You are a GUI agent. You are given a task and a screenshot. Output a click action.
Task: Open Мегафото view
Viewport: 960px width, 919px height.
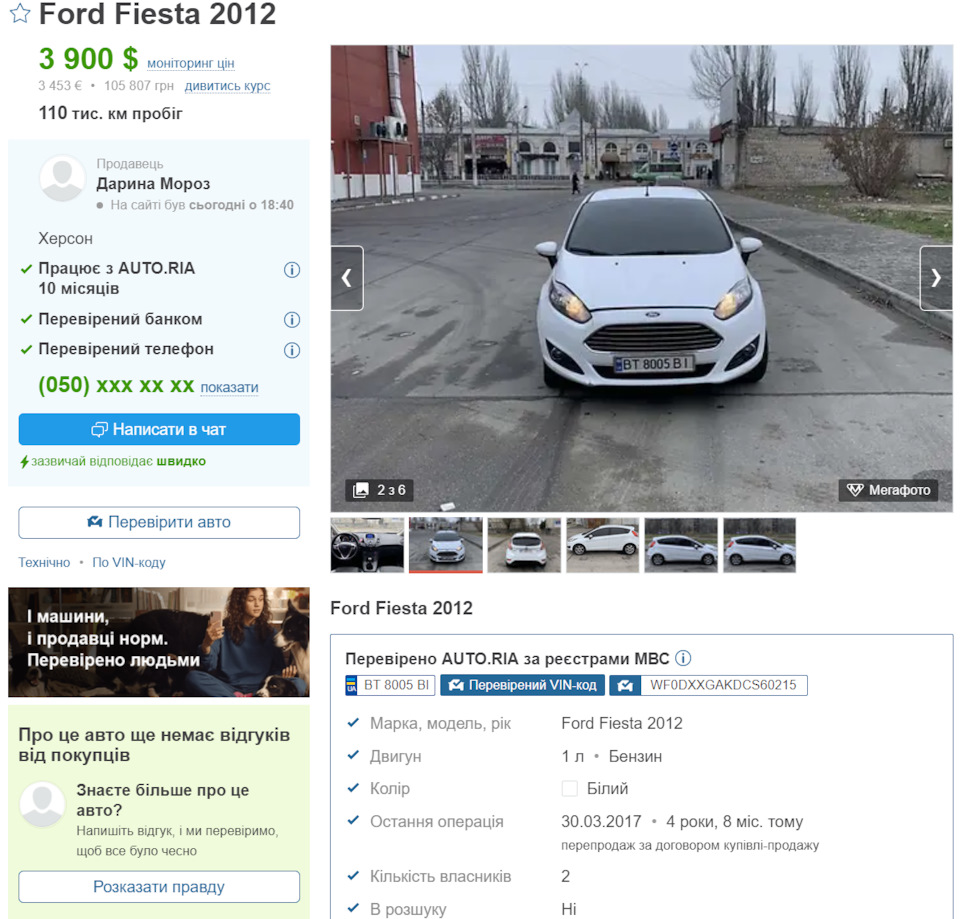coord(888,490)
